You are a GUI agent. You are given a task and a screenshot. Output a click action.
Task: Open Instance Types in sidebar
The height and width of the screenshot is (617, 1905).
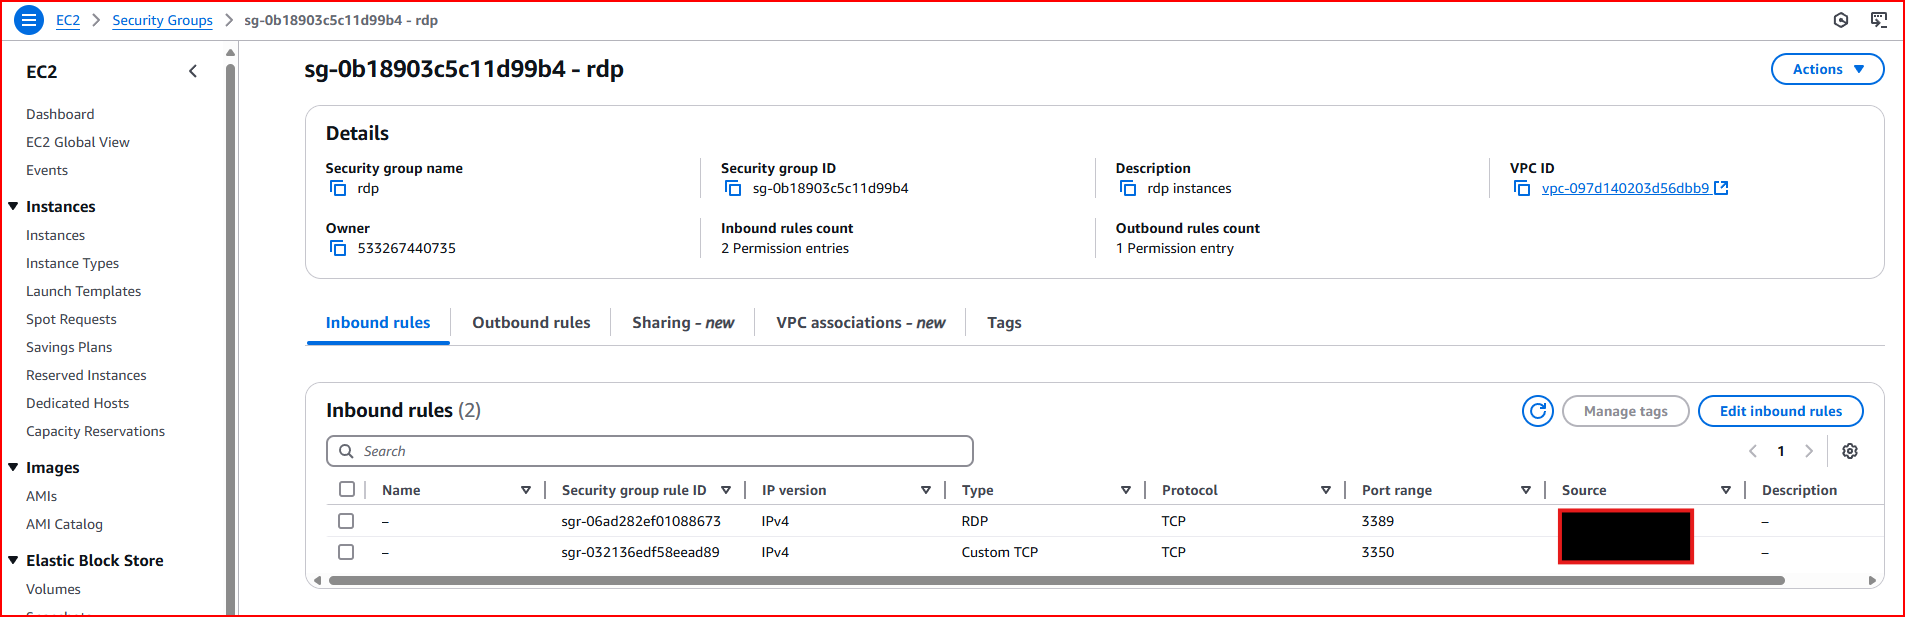pyautogui.click(x=72, y=263)
